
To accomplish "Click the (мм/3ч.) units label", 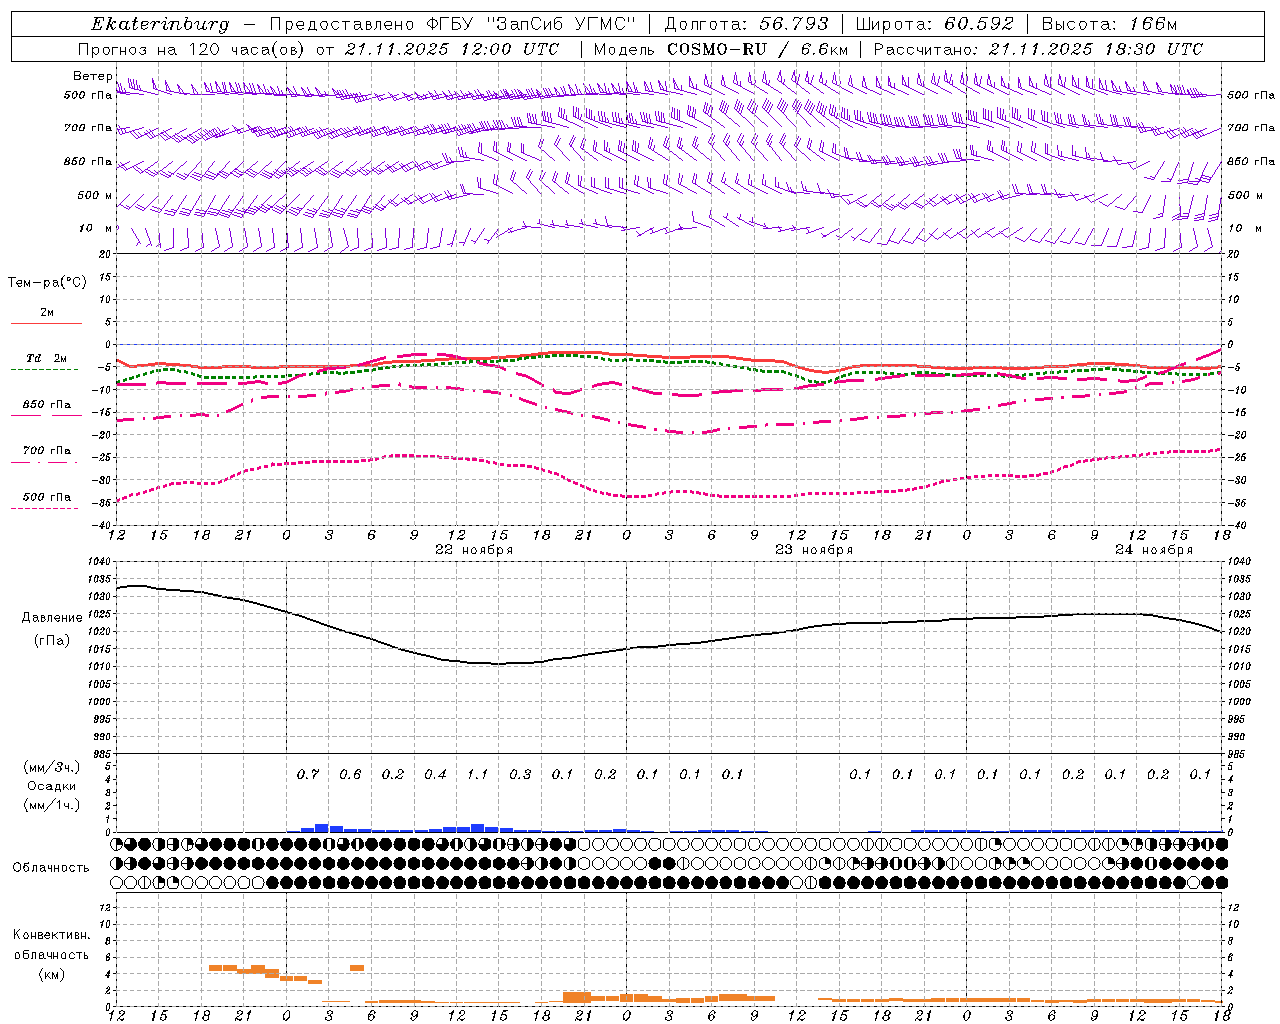I will click(51, 767).
